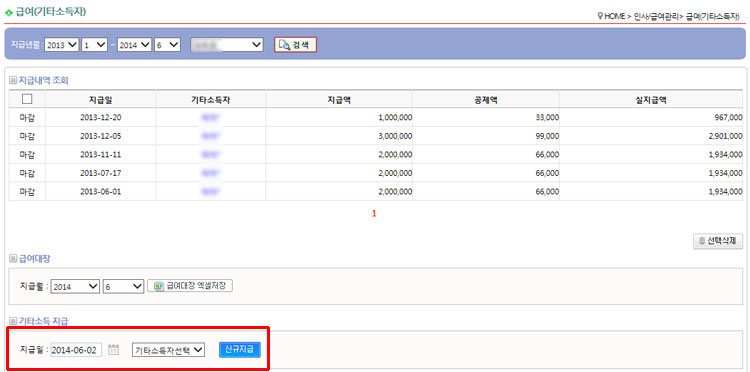Click the 기타소득자 column header
Screen dimensions: 750x372
(x=211, y=99)
